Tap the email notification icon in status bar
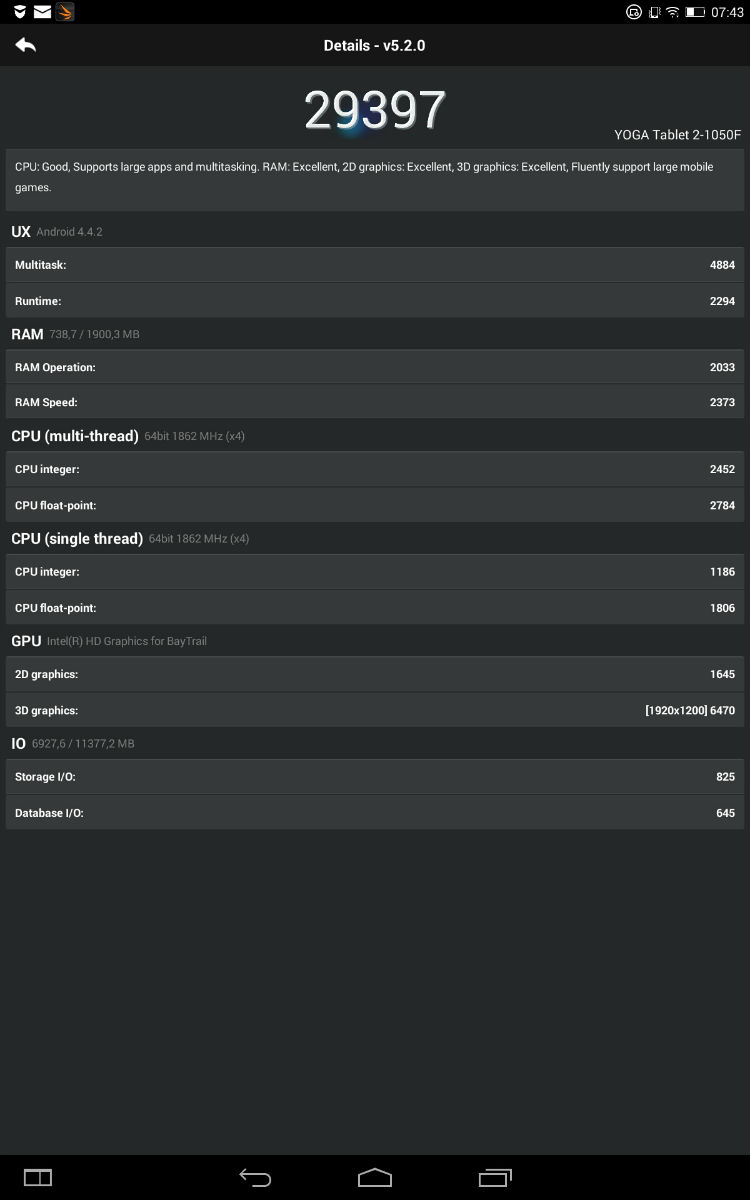Screen dimensions: 750x1200 (42, 12)
